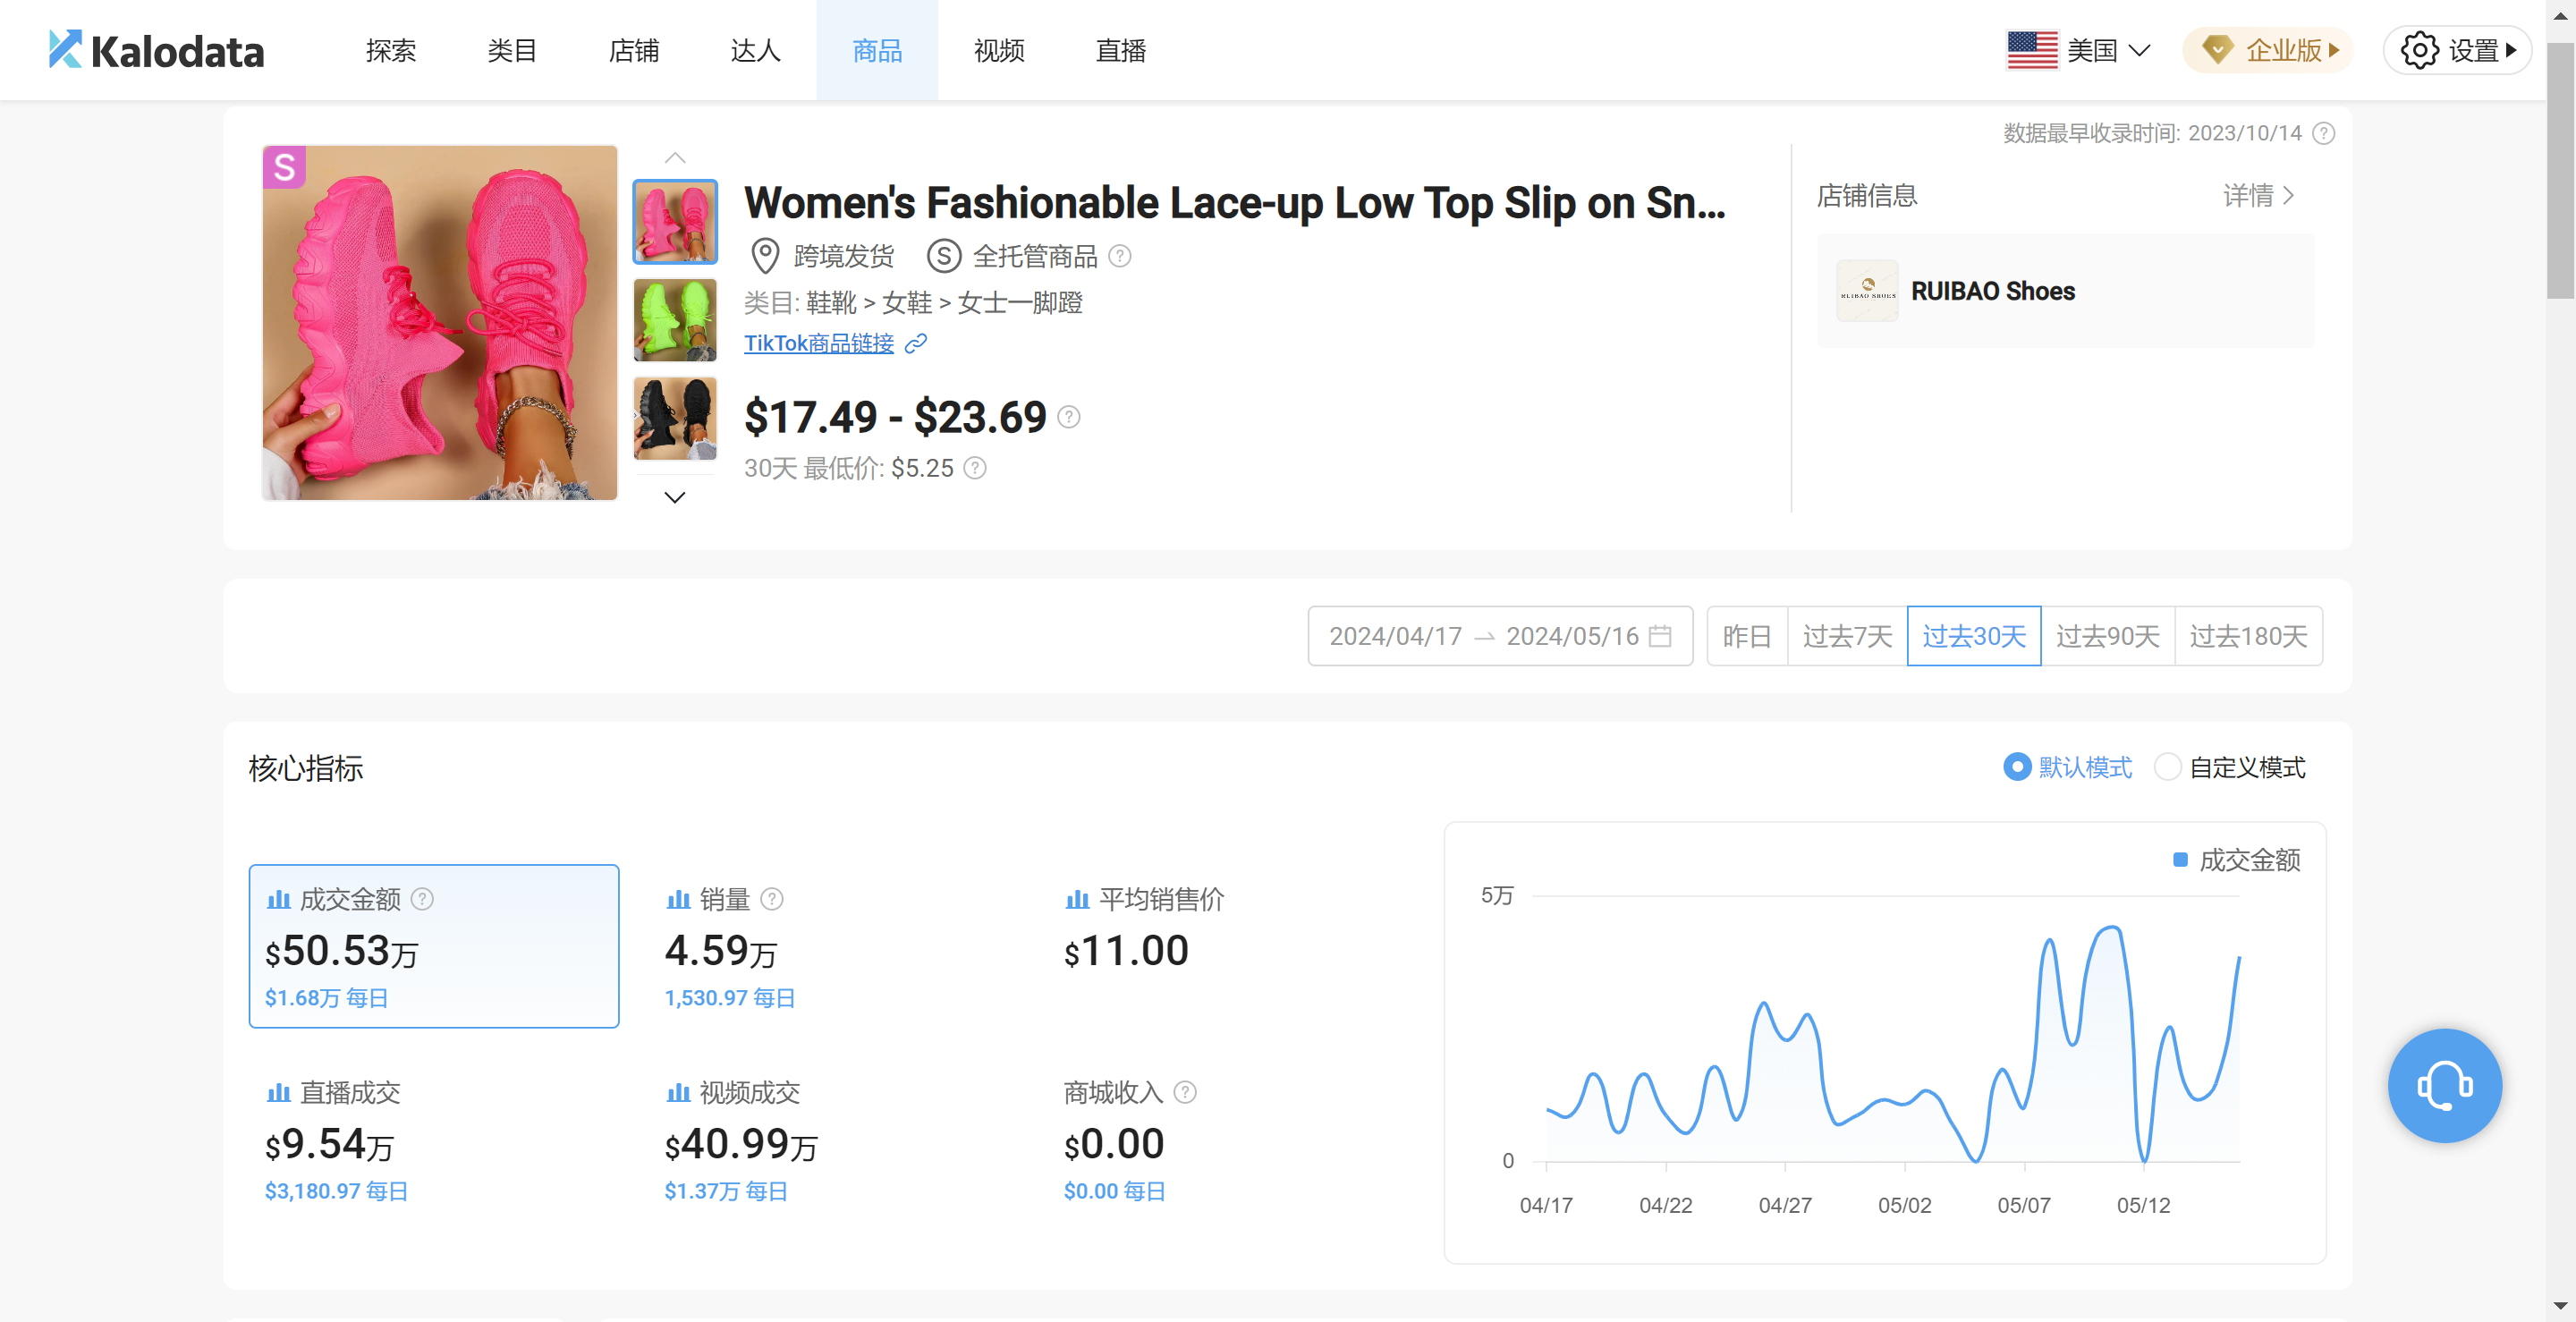Viewport: 2576px width, 1322px height.
Task: Click the Kalodata logo
Action: (157, 50)
